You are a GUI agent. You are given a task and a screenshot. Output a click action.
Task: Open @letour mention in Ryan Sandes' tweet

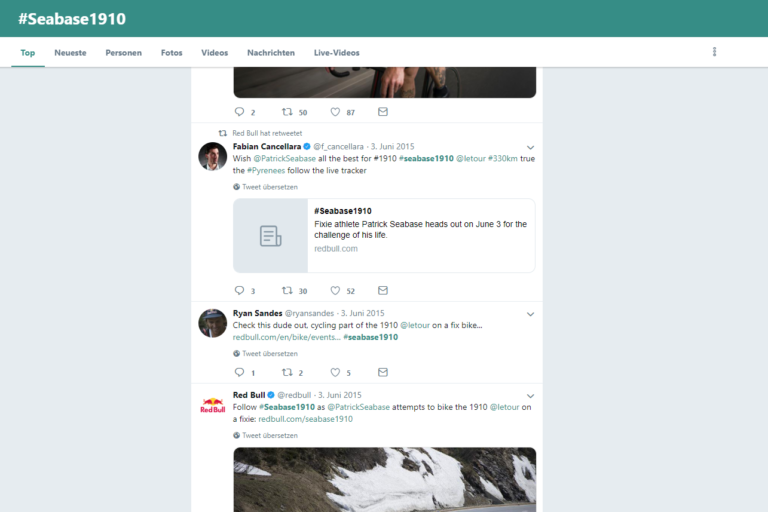pyautogui.click(x=415, y=325)
